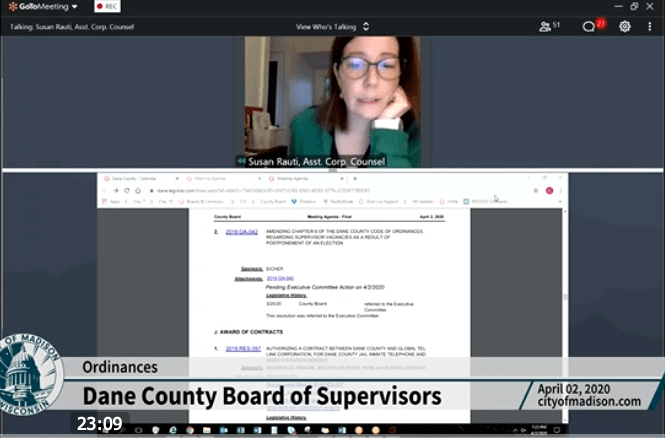Image resolution: width=665 pixels, height=438 pixels.
Task: Open the GoToMeeting three-dot more menu
Action: (649, 27)
